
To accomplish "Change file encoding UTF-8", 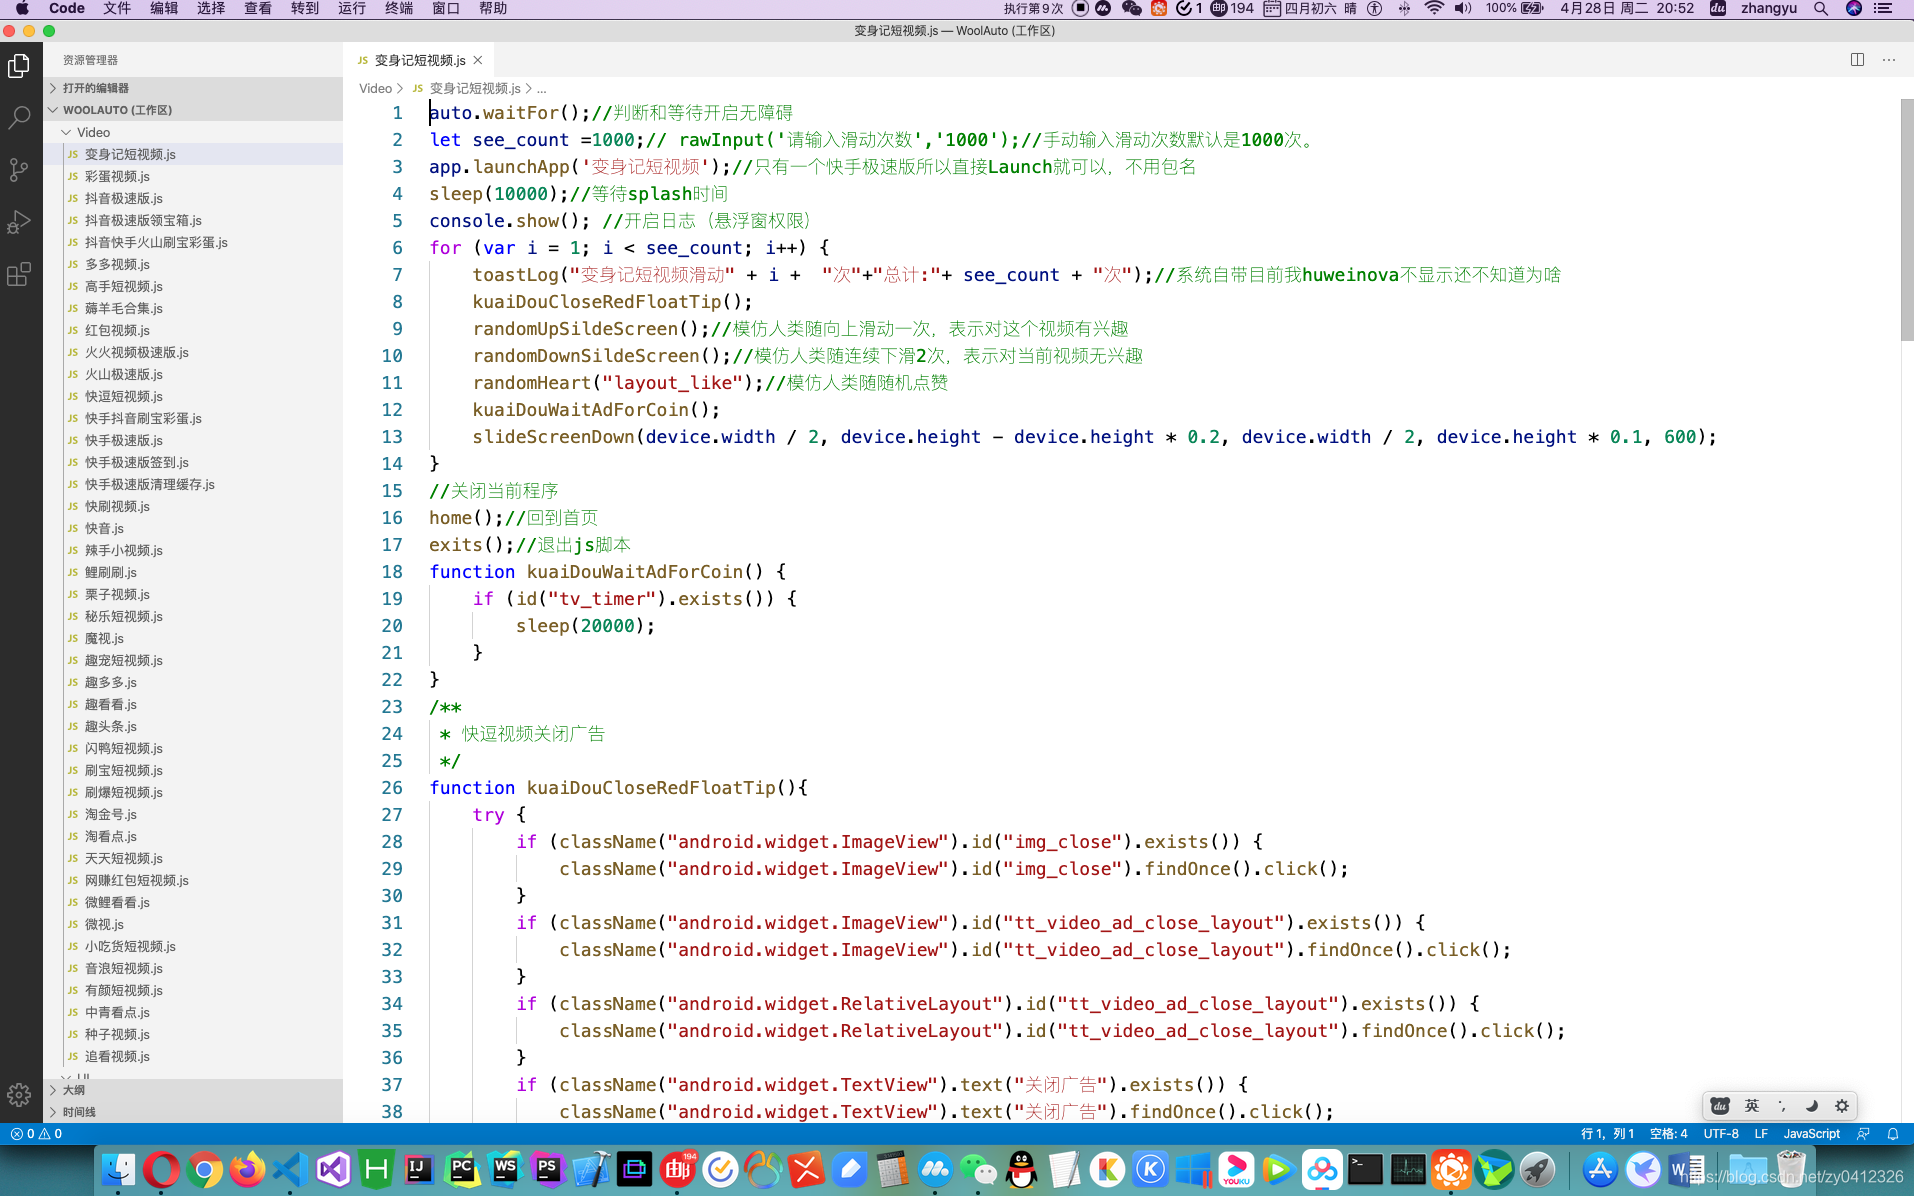I will 1721,1134.
